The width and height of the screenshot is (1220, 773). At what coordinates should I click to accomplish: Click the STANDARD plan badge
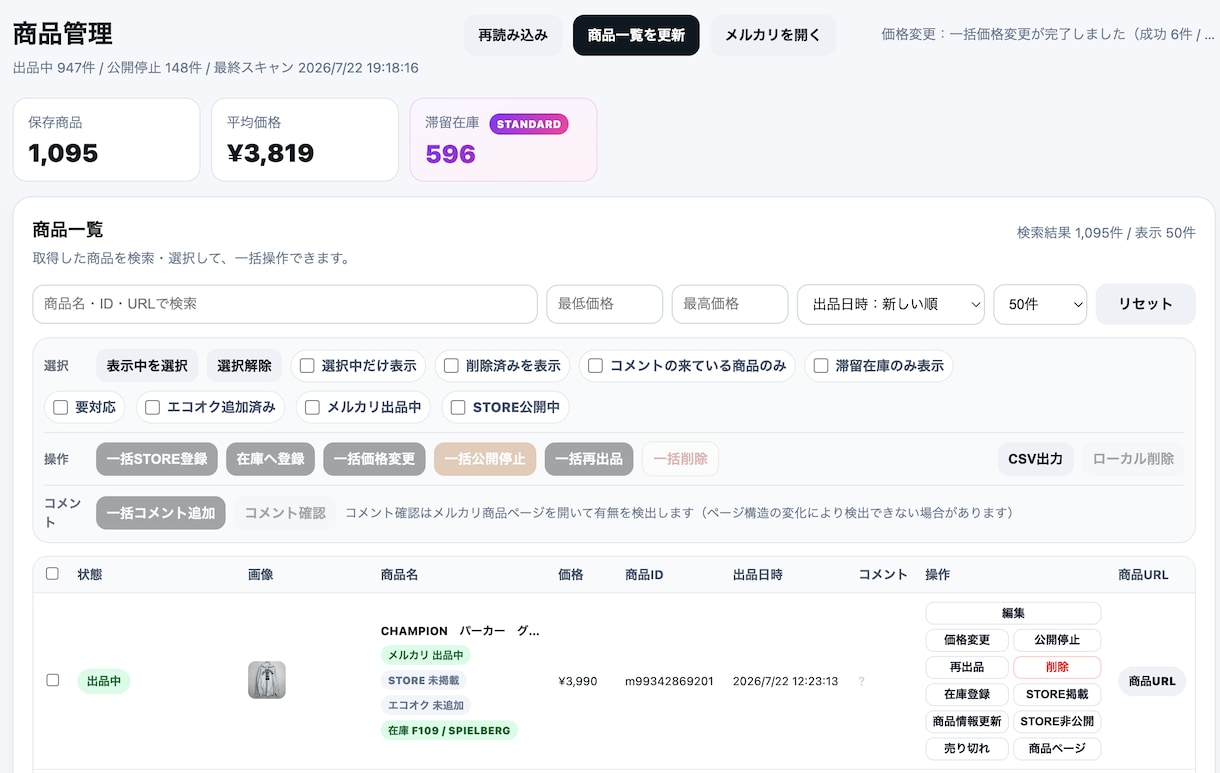click(529, 124)
